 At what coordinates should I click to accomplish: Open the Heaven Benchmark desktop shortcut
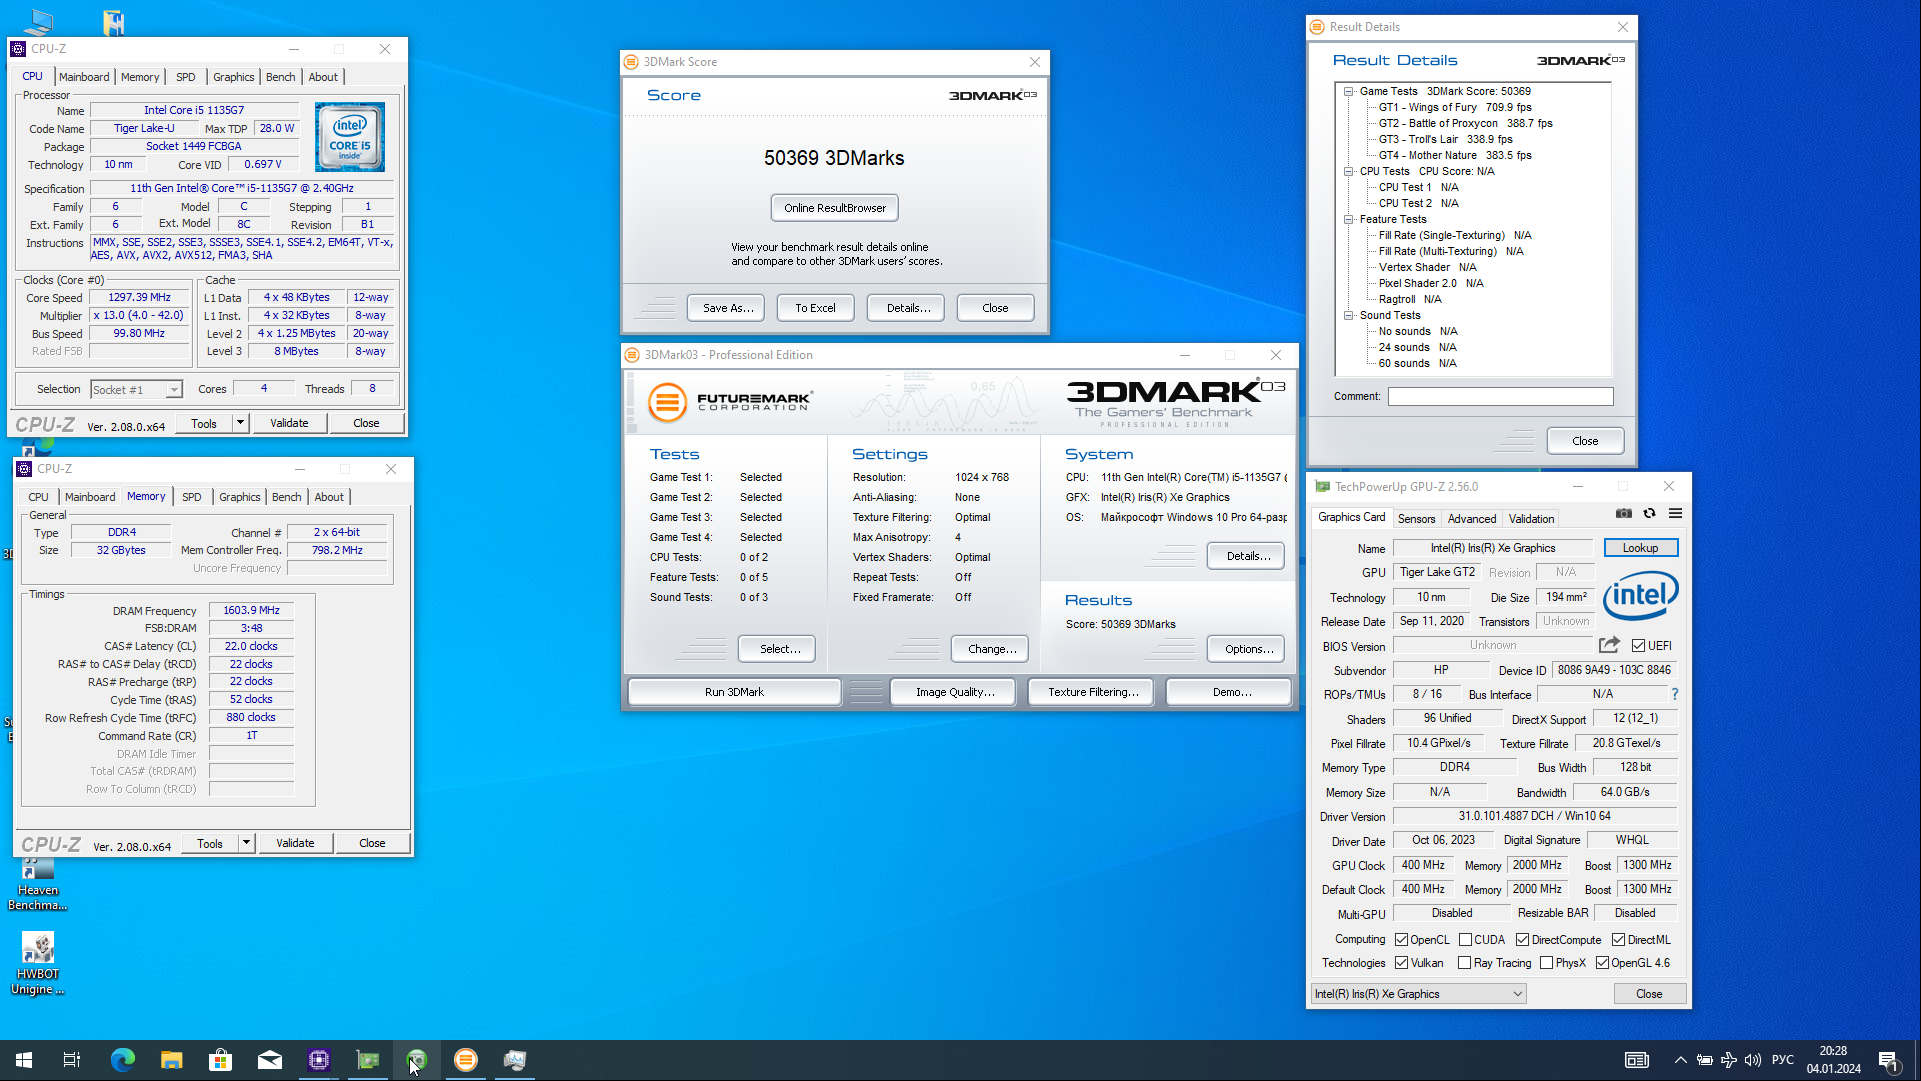pyautogui.click(x=38, y=884)
